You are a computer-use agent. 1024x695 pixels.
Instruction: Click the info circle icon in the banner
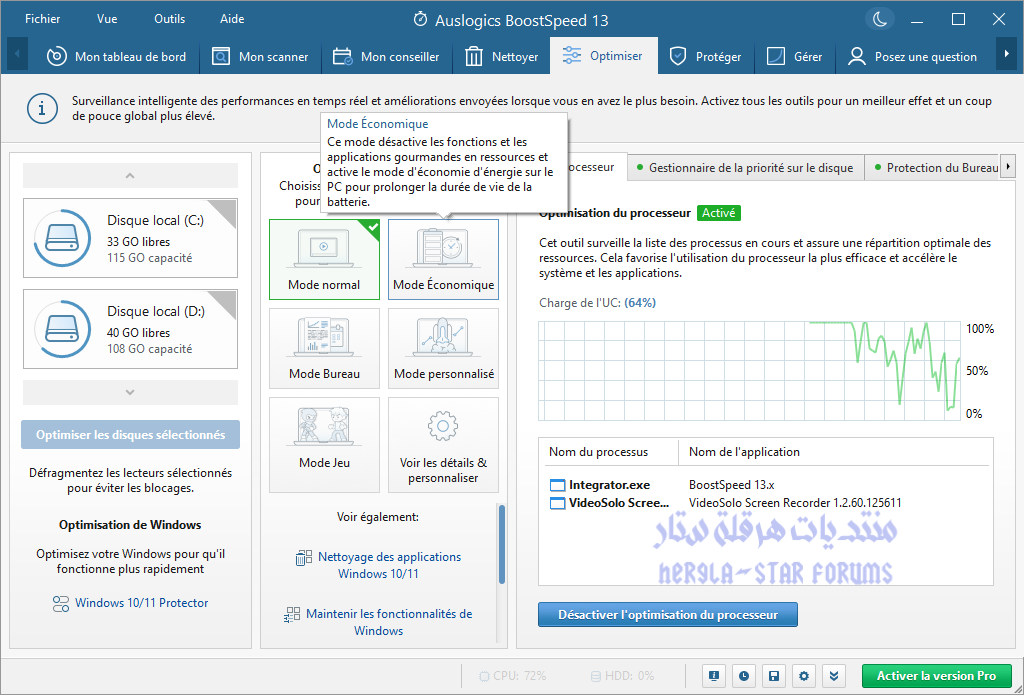pyautogui.click(x=42, y=108)
